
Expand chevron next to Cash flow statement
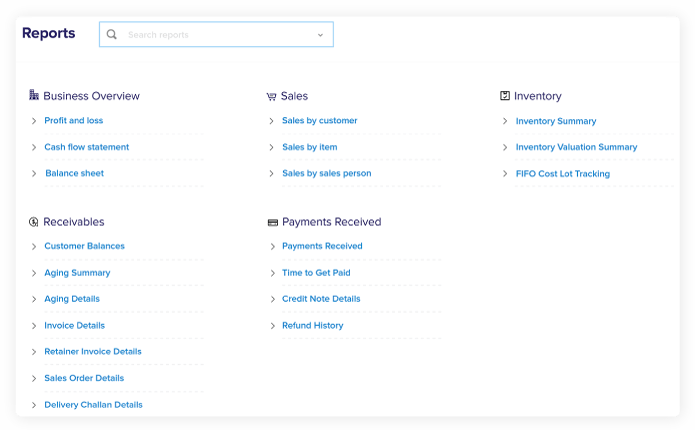[x=34, y=147]
